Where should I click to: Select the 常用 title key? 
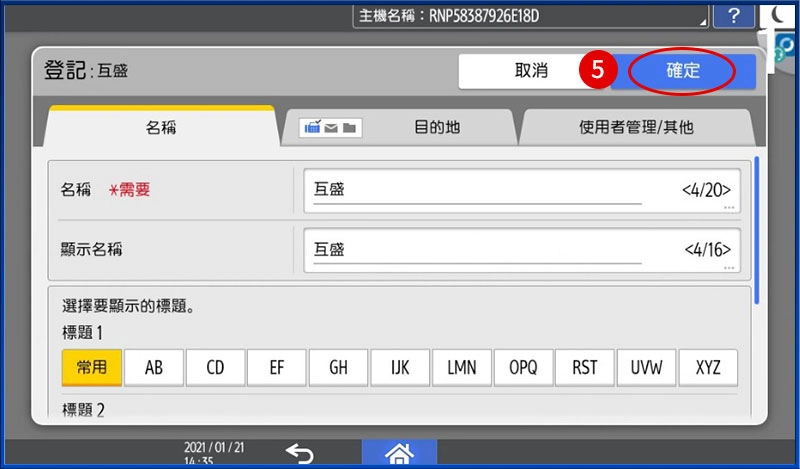(x=92, y=367)
